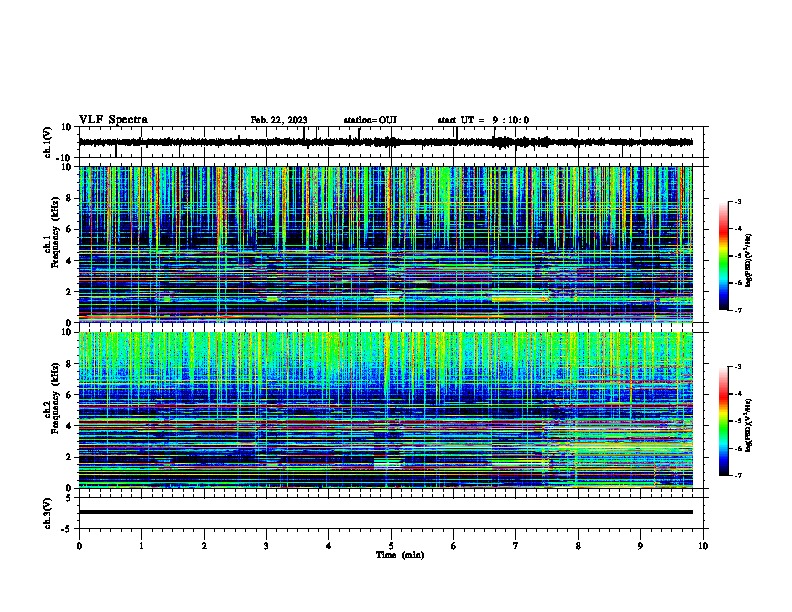Click the ch.1 voltage waveform trace panel
Screen dimensions: 792x612
[x=391, y=142]
